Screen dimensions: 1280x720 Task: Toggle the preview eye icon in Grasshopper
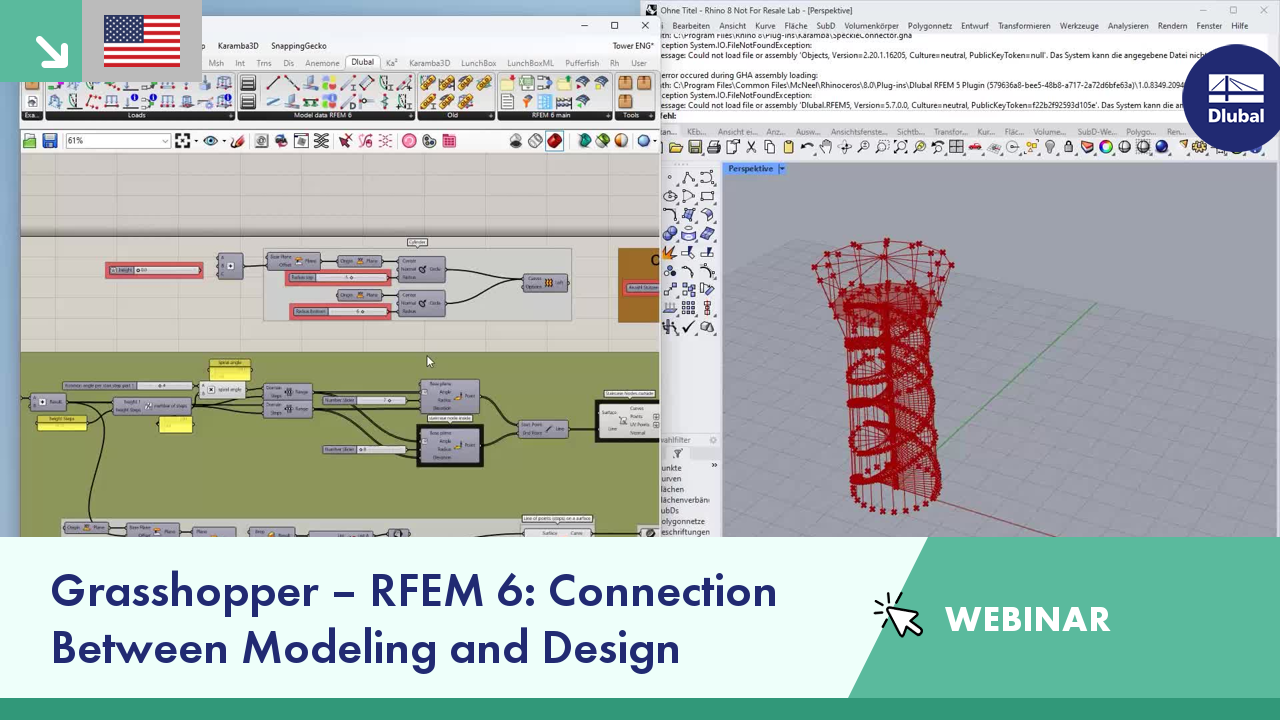(209, 141)
